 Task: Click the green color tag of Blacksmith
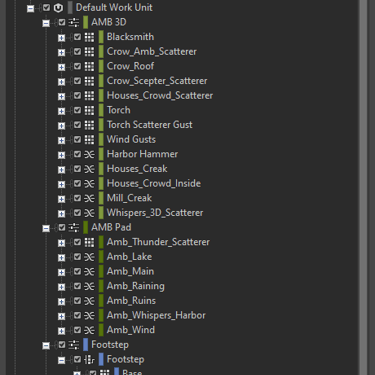pos(101,37)
